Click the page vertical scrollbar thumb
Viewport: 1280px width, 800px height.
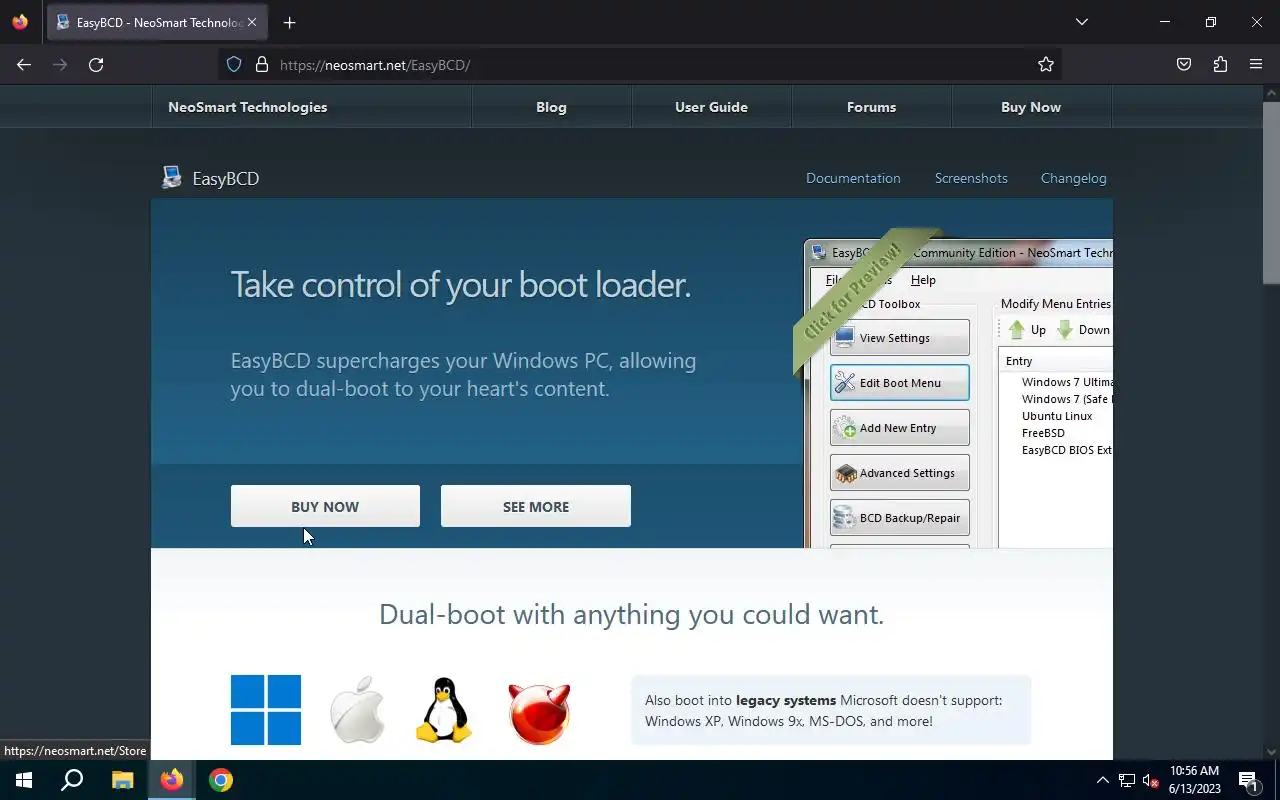click(x=1271, y=192)
